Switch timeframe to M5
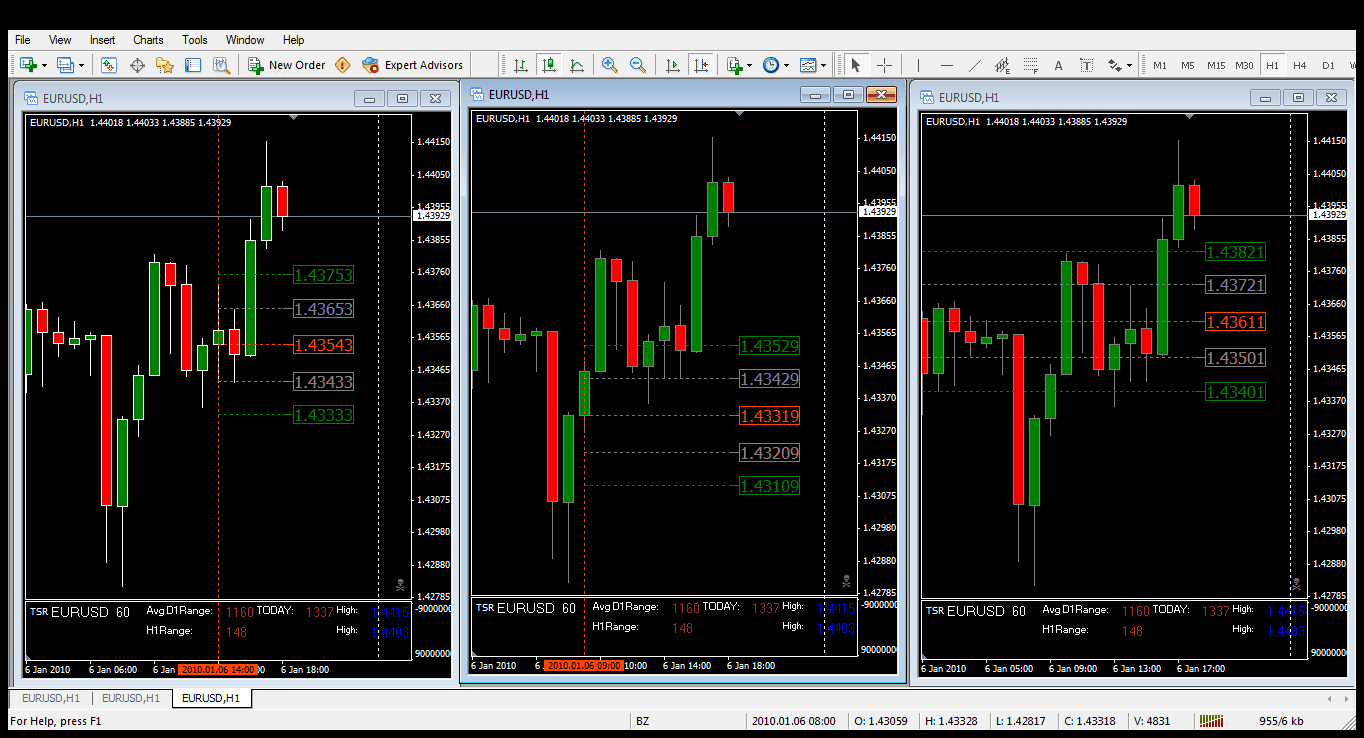This screenshot has height=738, width=1364. [x=1188, y=65]
